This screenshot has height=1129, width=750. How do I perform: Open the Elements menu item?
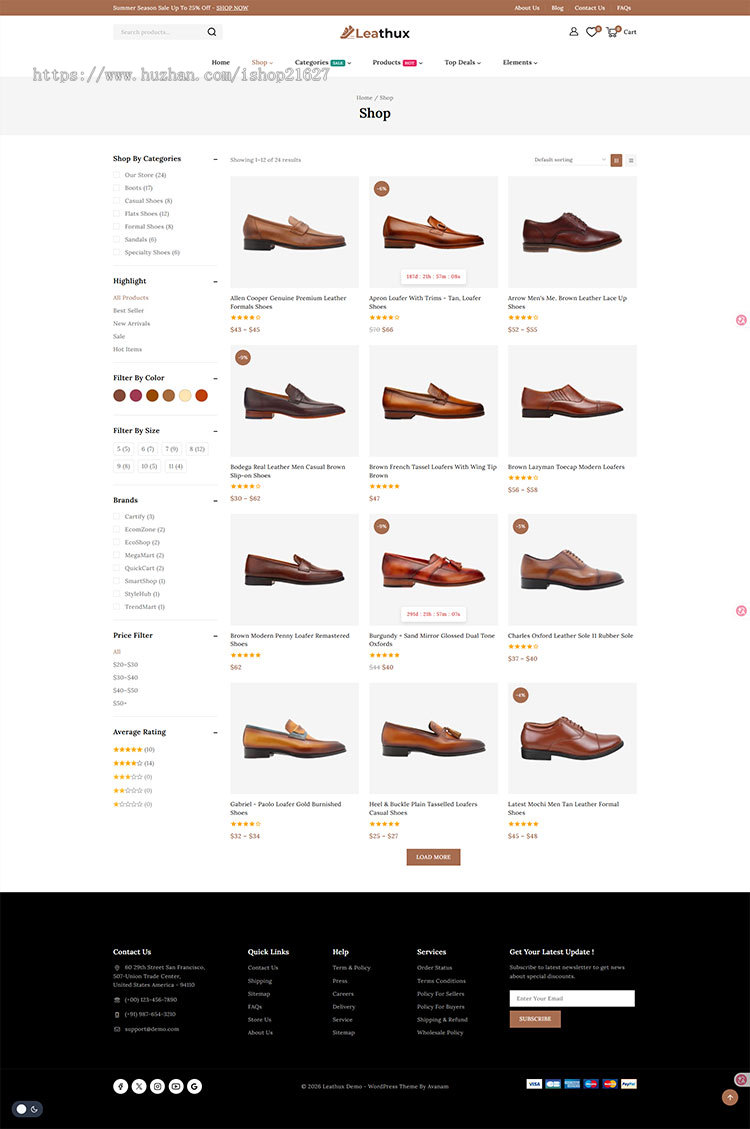pyautogui.click(x=520, y=63)
